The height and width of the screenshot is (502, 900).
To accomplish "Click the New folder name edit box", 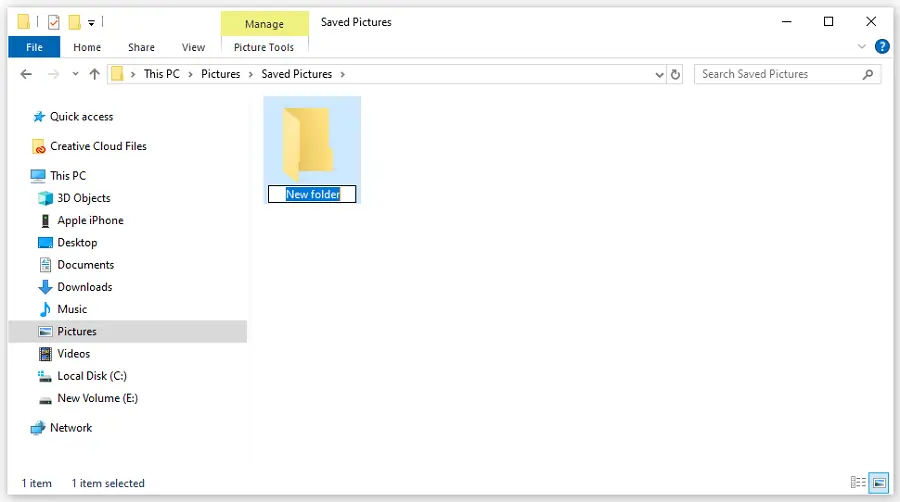I will [x=312, y=194].
